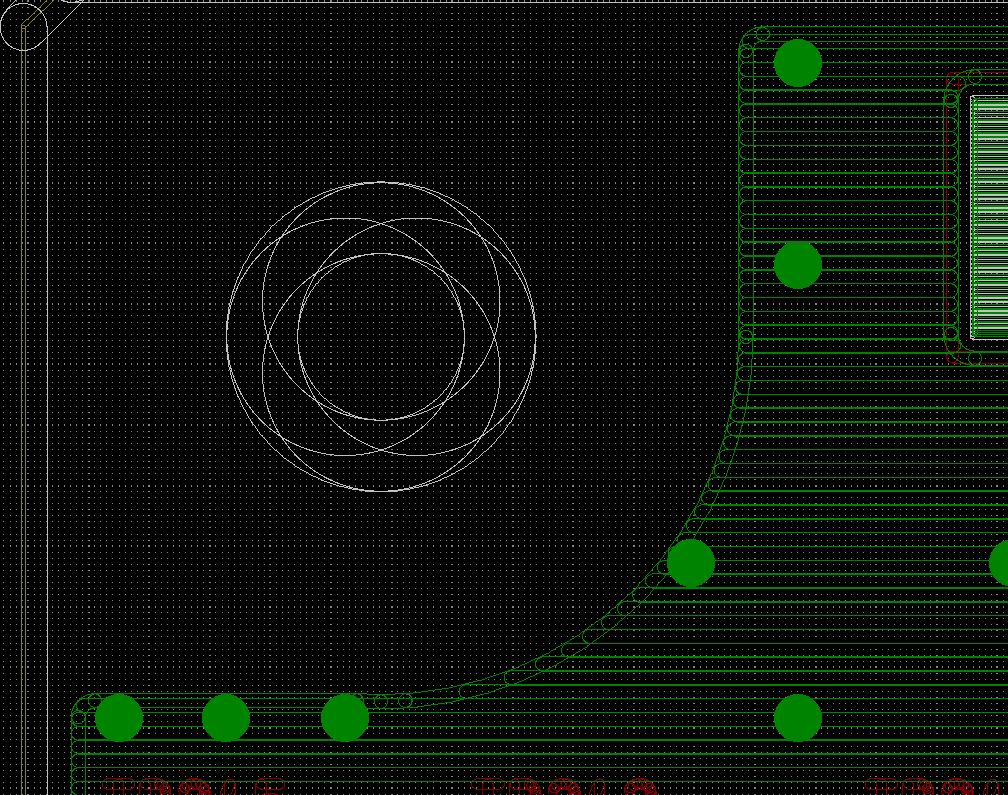Select the leftmost green via in the bottom row
This screenshot has width=1008, height=795.
119,718
